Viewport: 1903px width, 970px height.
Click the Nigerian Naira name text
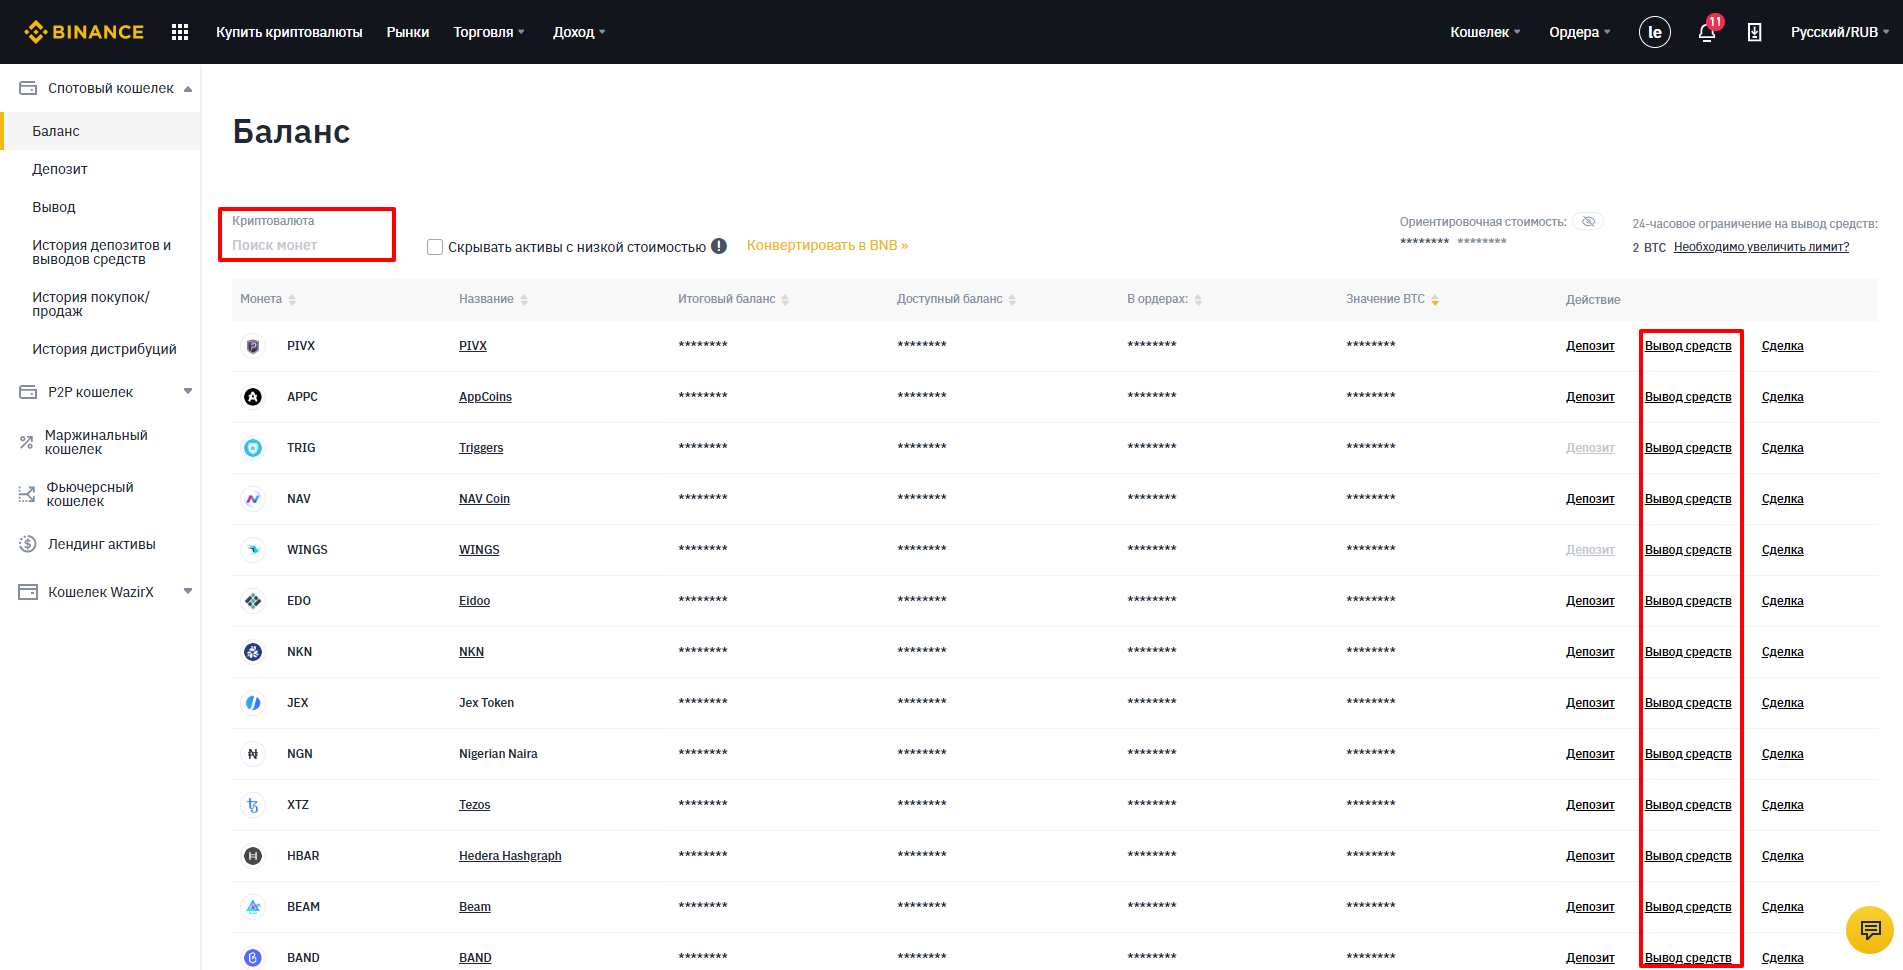[x=498, y=754]
